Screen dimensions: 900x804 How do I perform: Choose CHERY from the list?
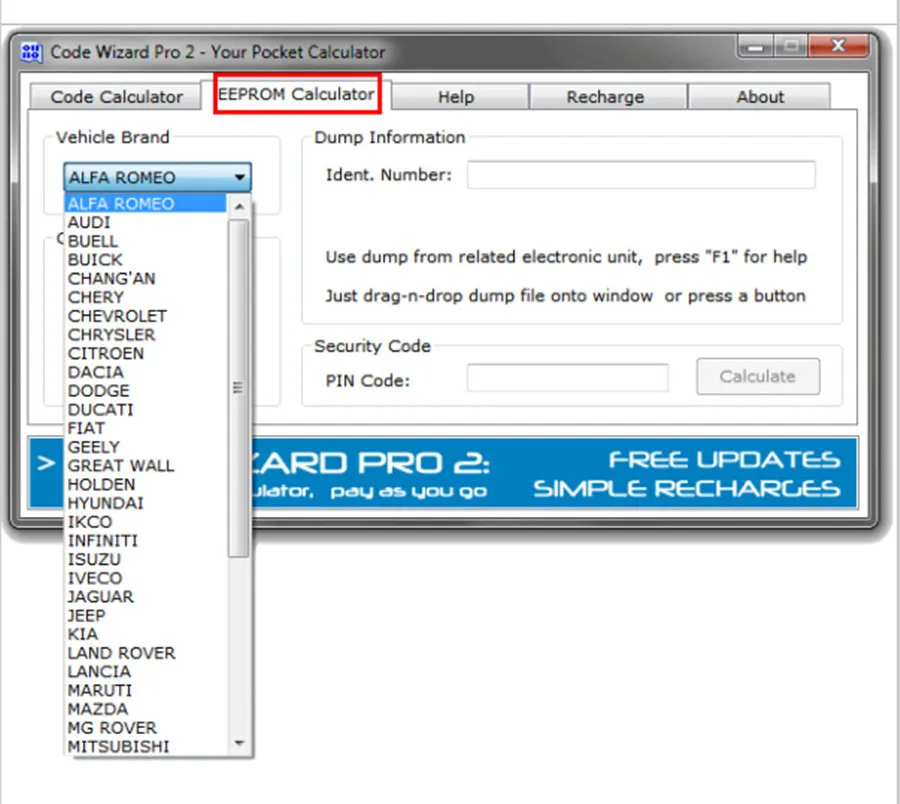pos(145,297)
